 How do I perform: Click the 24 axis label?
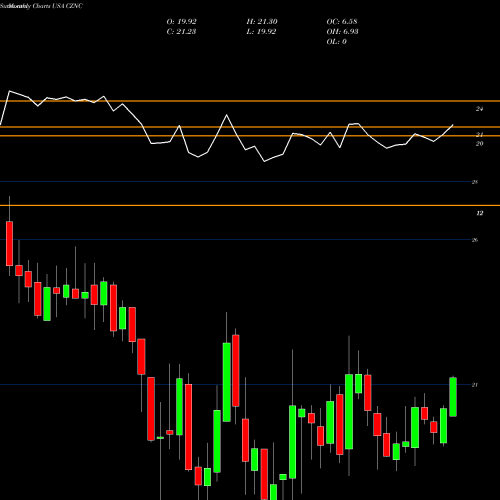[479, 109]
